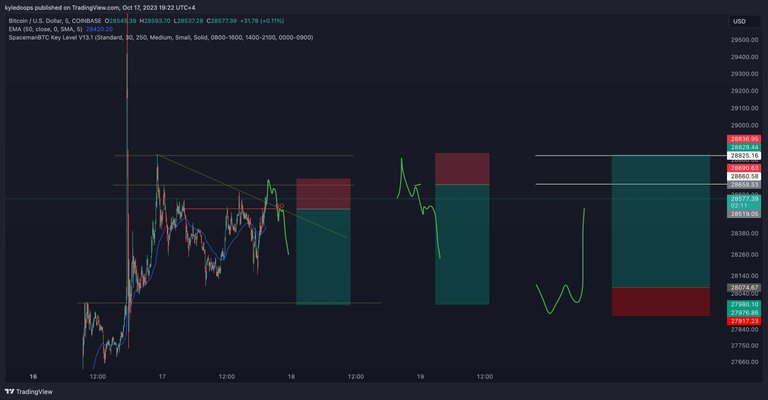Viewport: 768px width, 400px height.
Task: Click the 12:00 label between 16 and 17
Action: pyautogui.click(x=98, y=376)
